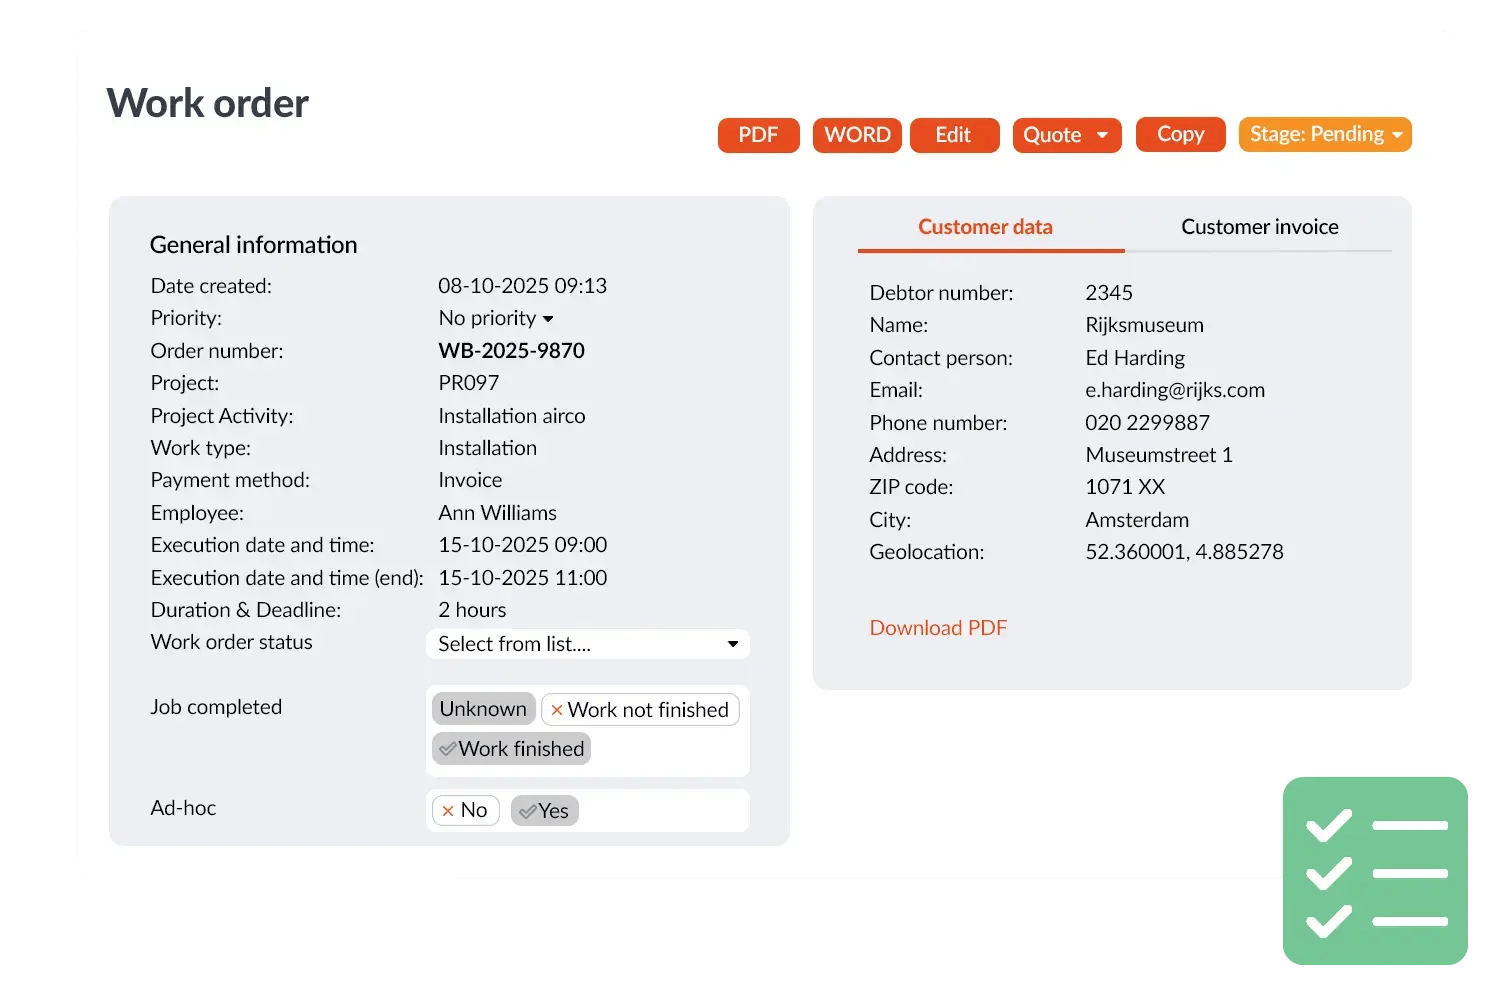Expand the No priority dropdown
1500x1000 pixels.
pos(496,318)
